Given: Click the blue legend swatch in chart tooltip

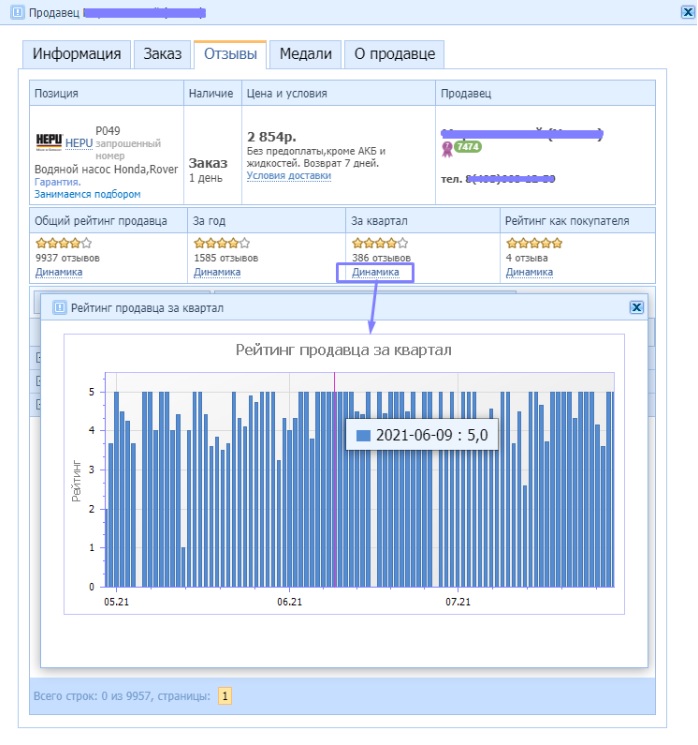Looking at the screenshot, I should (x=363, y=435).
